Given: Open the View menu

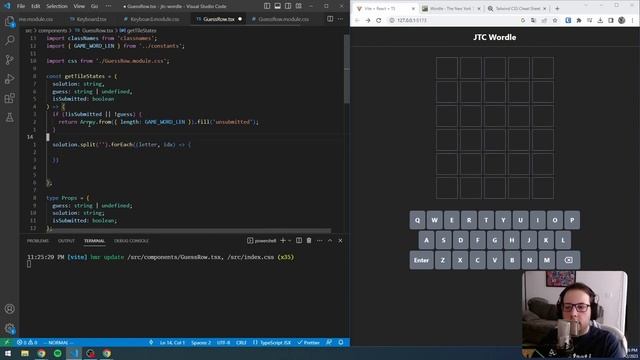Looking at the screenshot, I should click(x=79, y=6).
